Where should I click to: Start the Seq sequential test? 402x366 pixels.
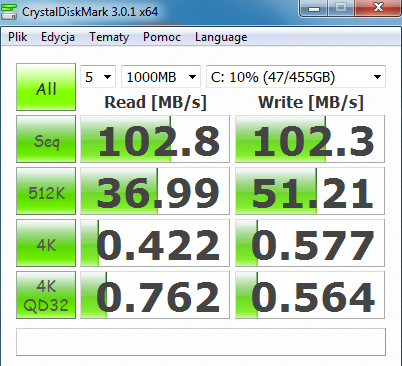click(x=46, y=139)
